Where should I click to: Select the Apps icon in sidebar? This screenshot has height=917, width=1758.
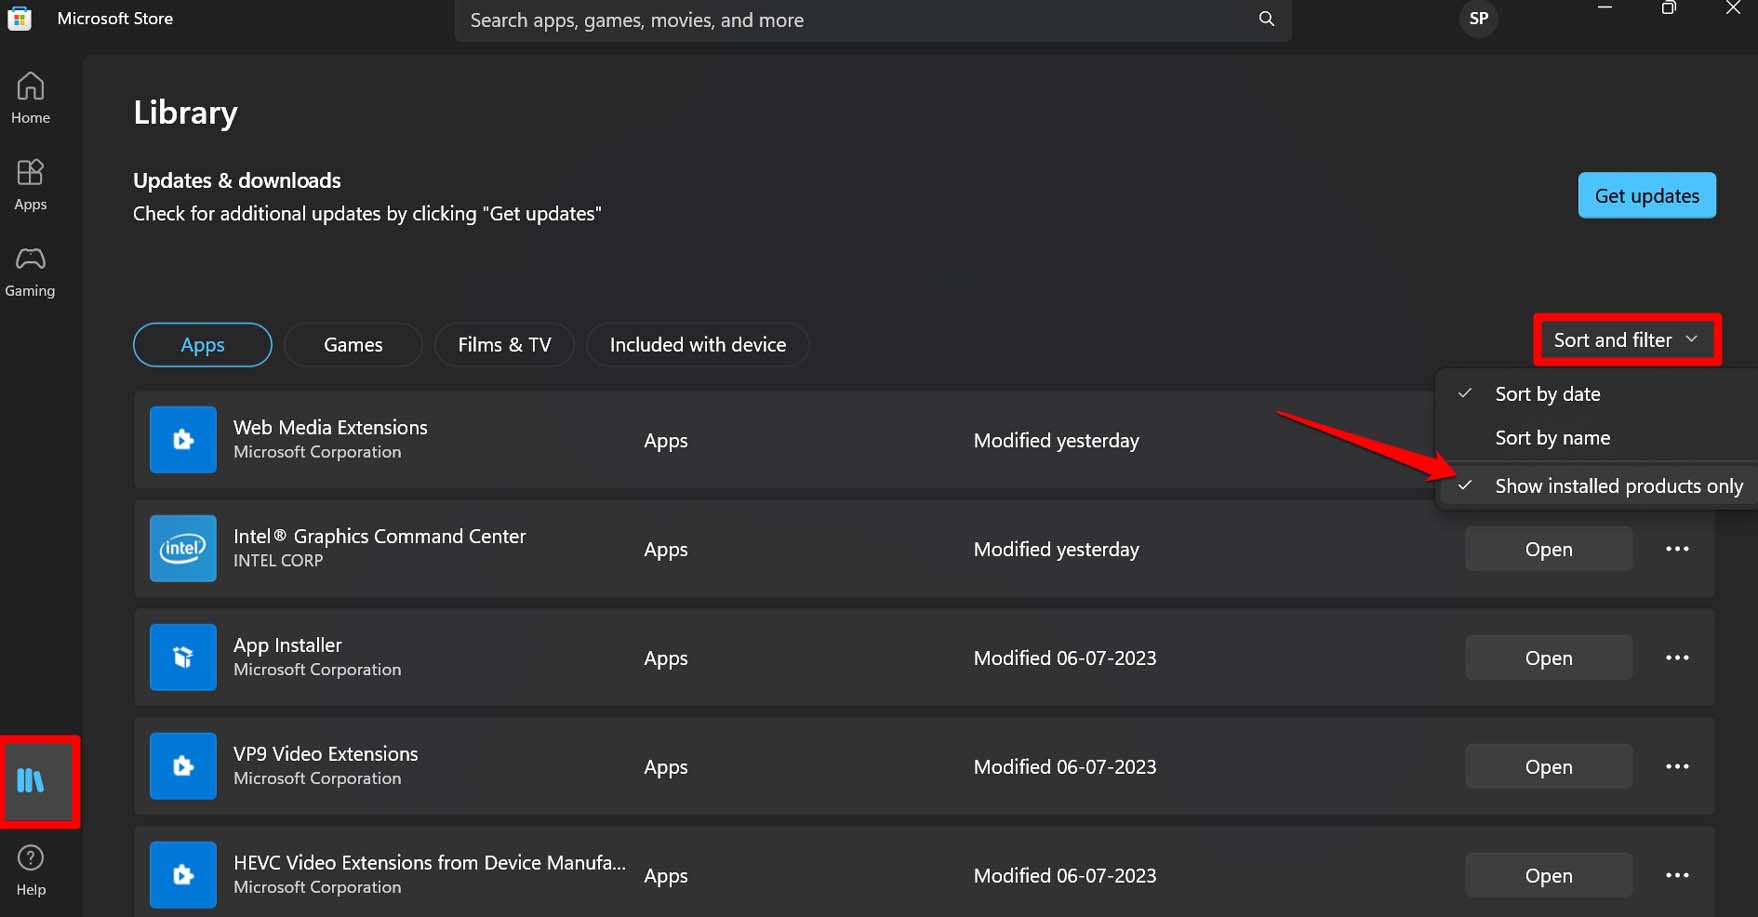30,183
